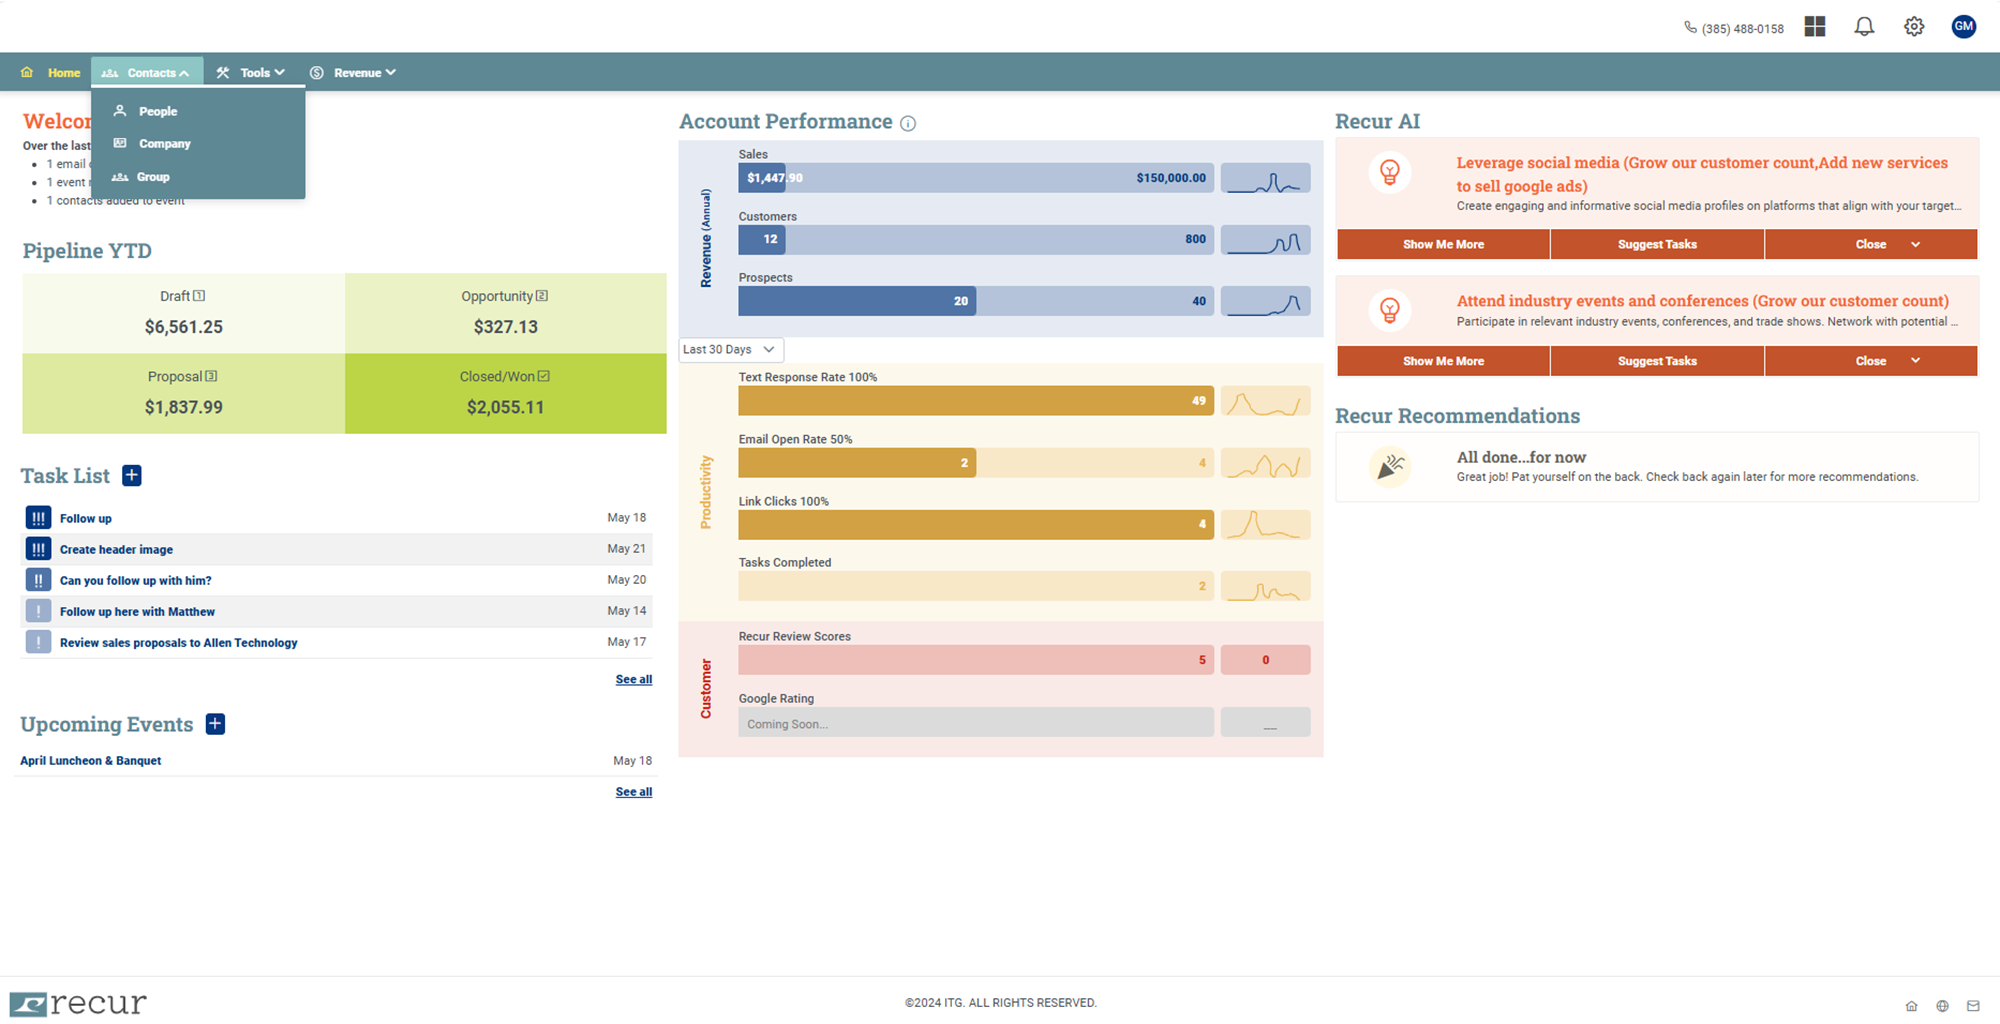Click the GM profile avatar
The height and width of the screenshot is (1024, 2000).
tap(1963, 26)
